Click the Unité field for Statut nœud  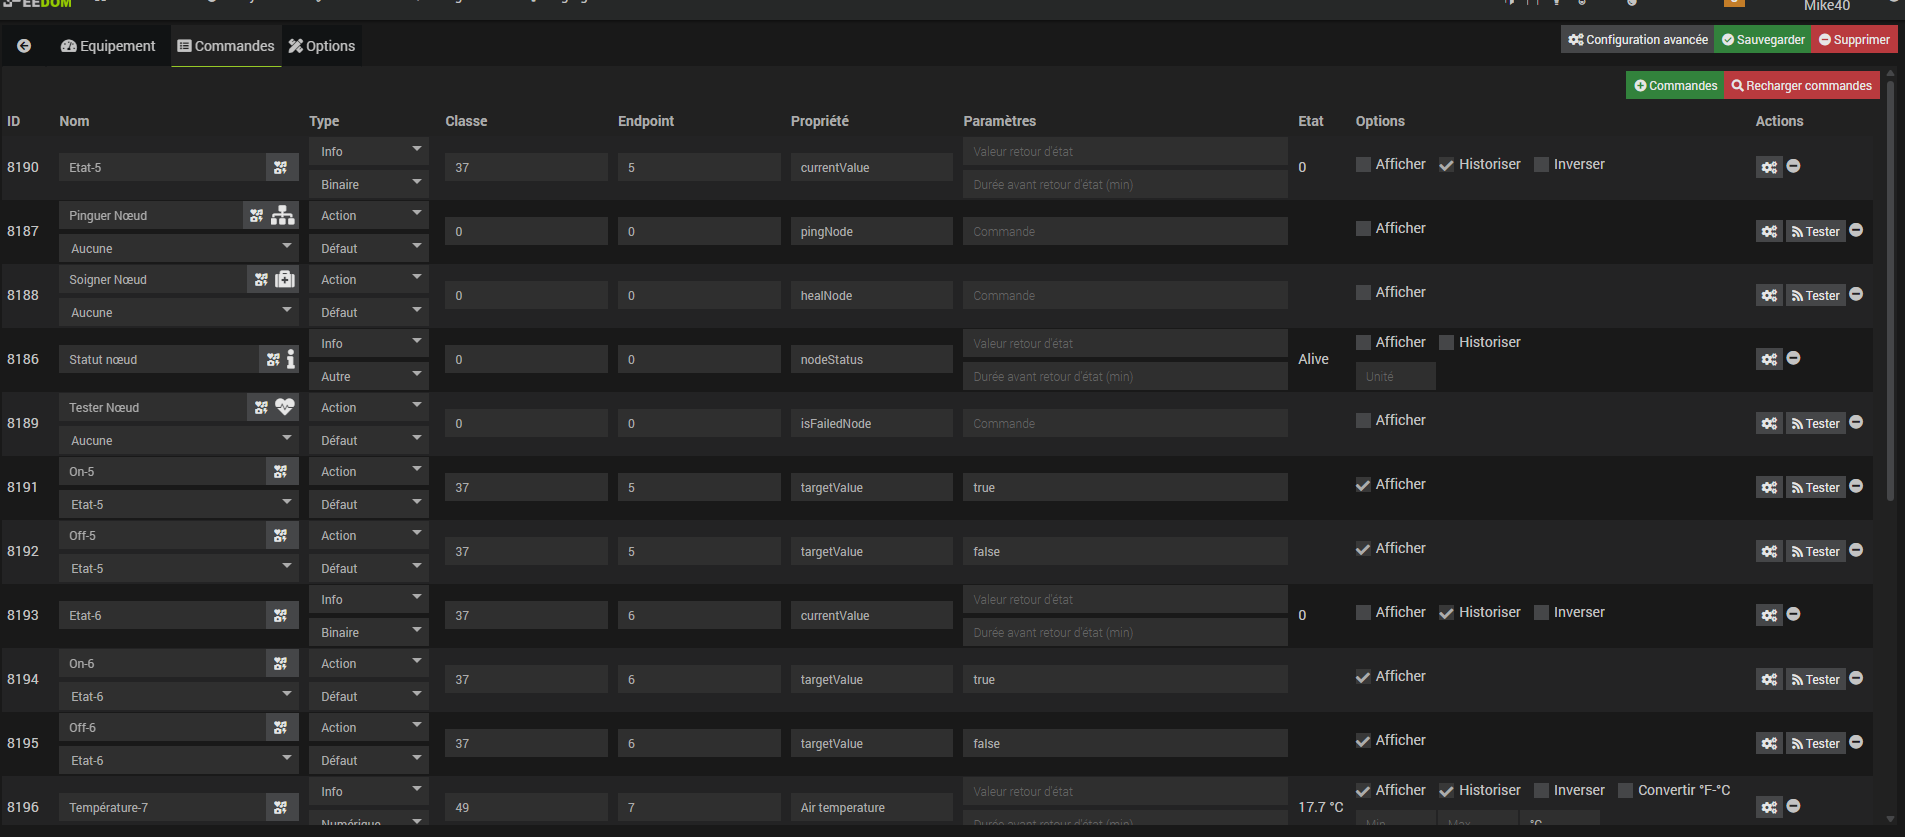[1395, 376]
